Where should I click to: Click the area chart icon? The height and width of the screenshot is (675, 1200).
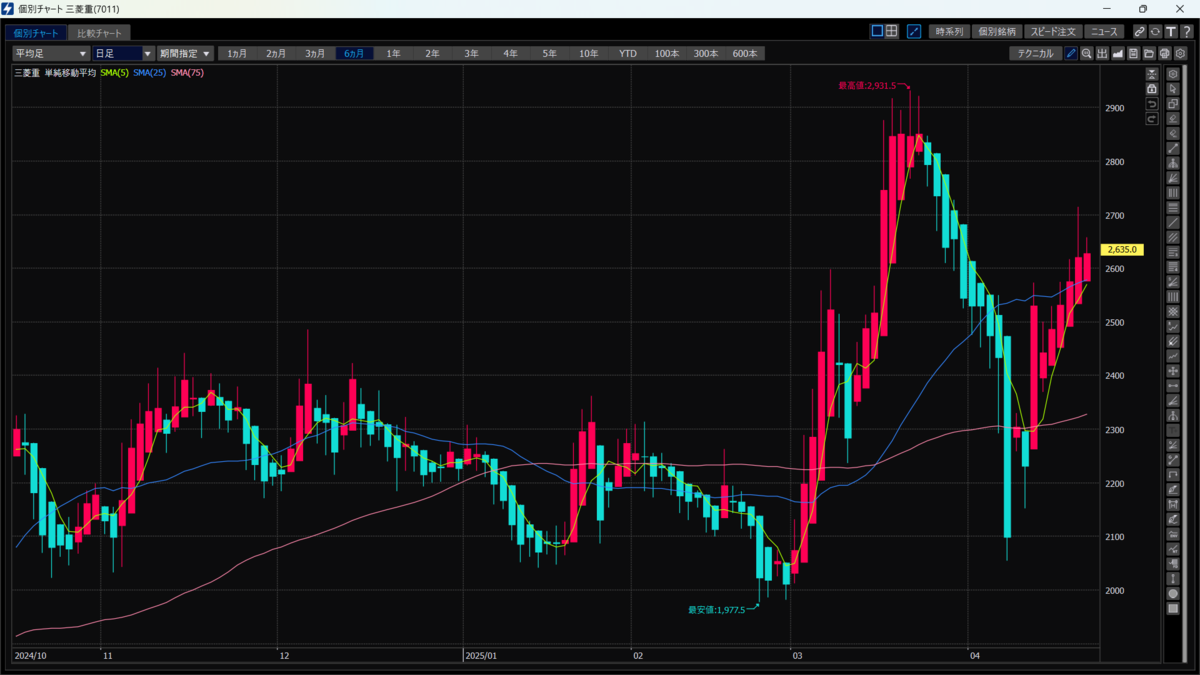click(1118, 53)
